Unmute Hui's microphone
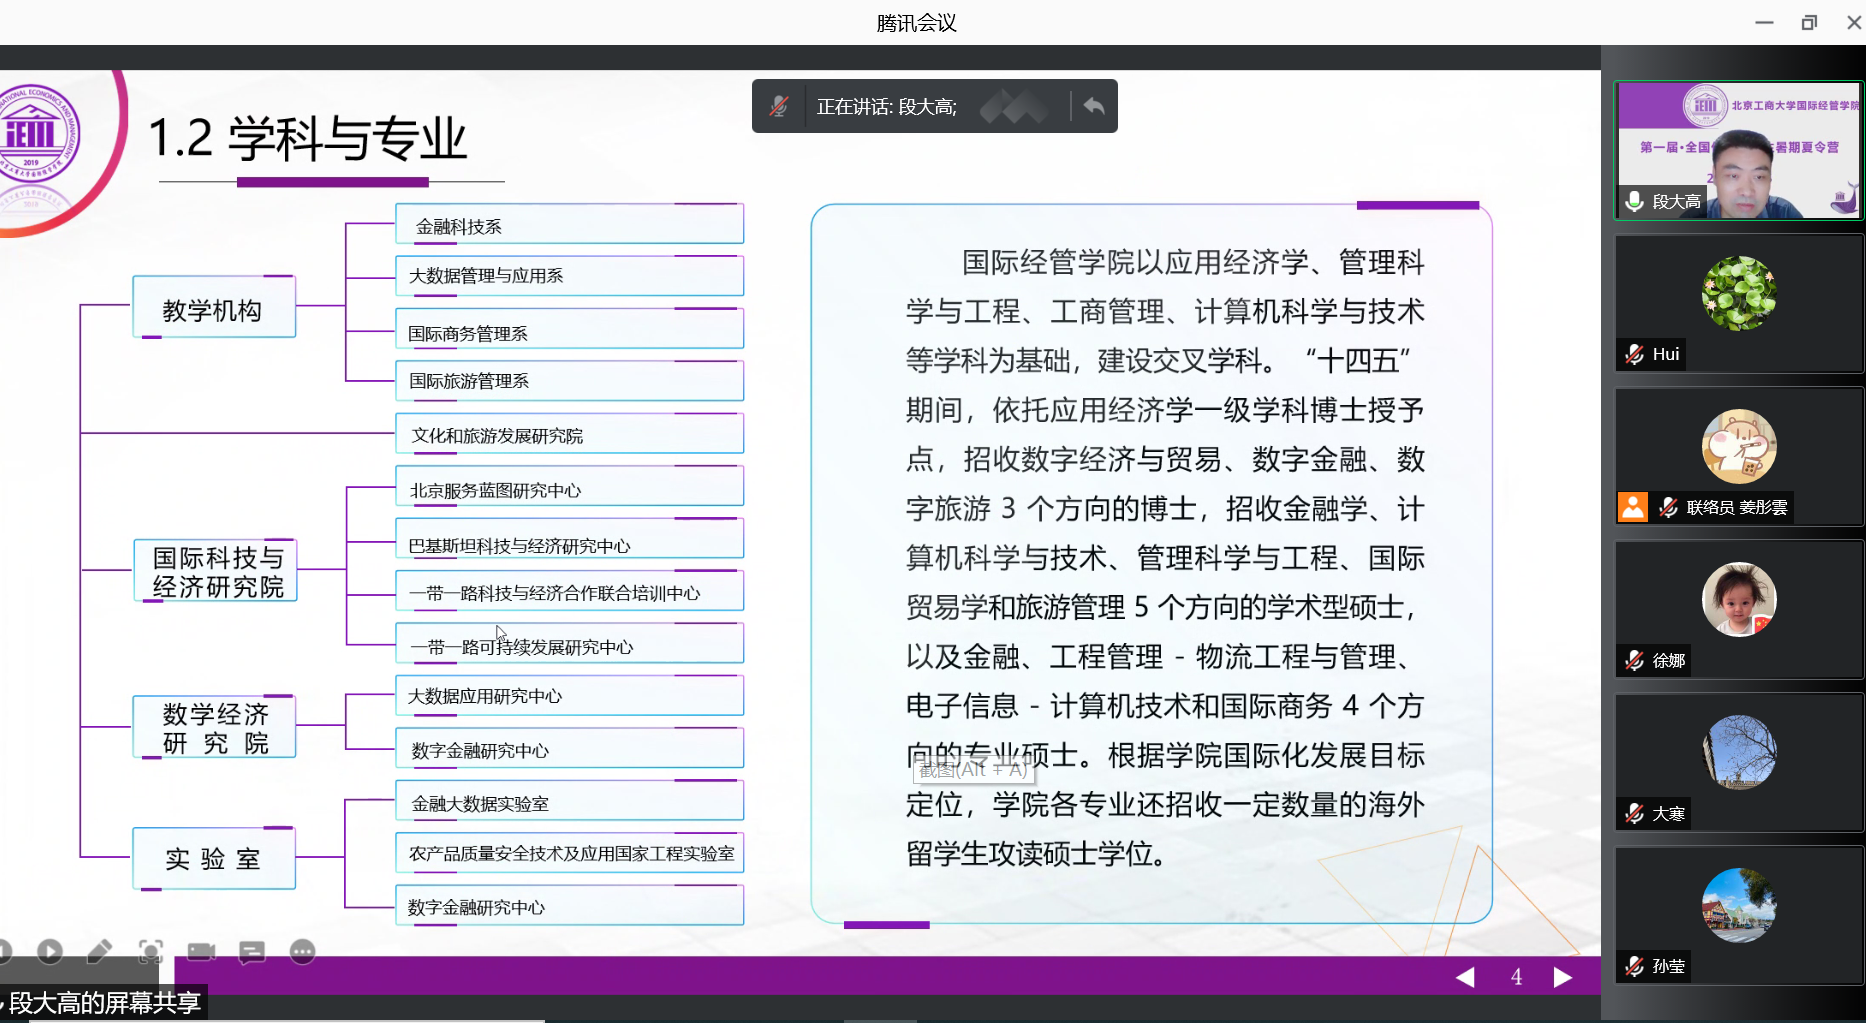Viewport: 1866px width, 1023px height. coord(1633,353)
